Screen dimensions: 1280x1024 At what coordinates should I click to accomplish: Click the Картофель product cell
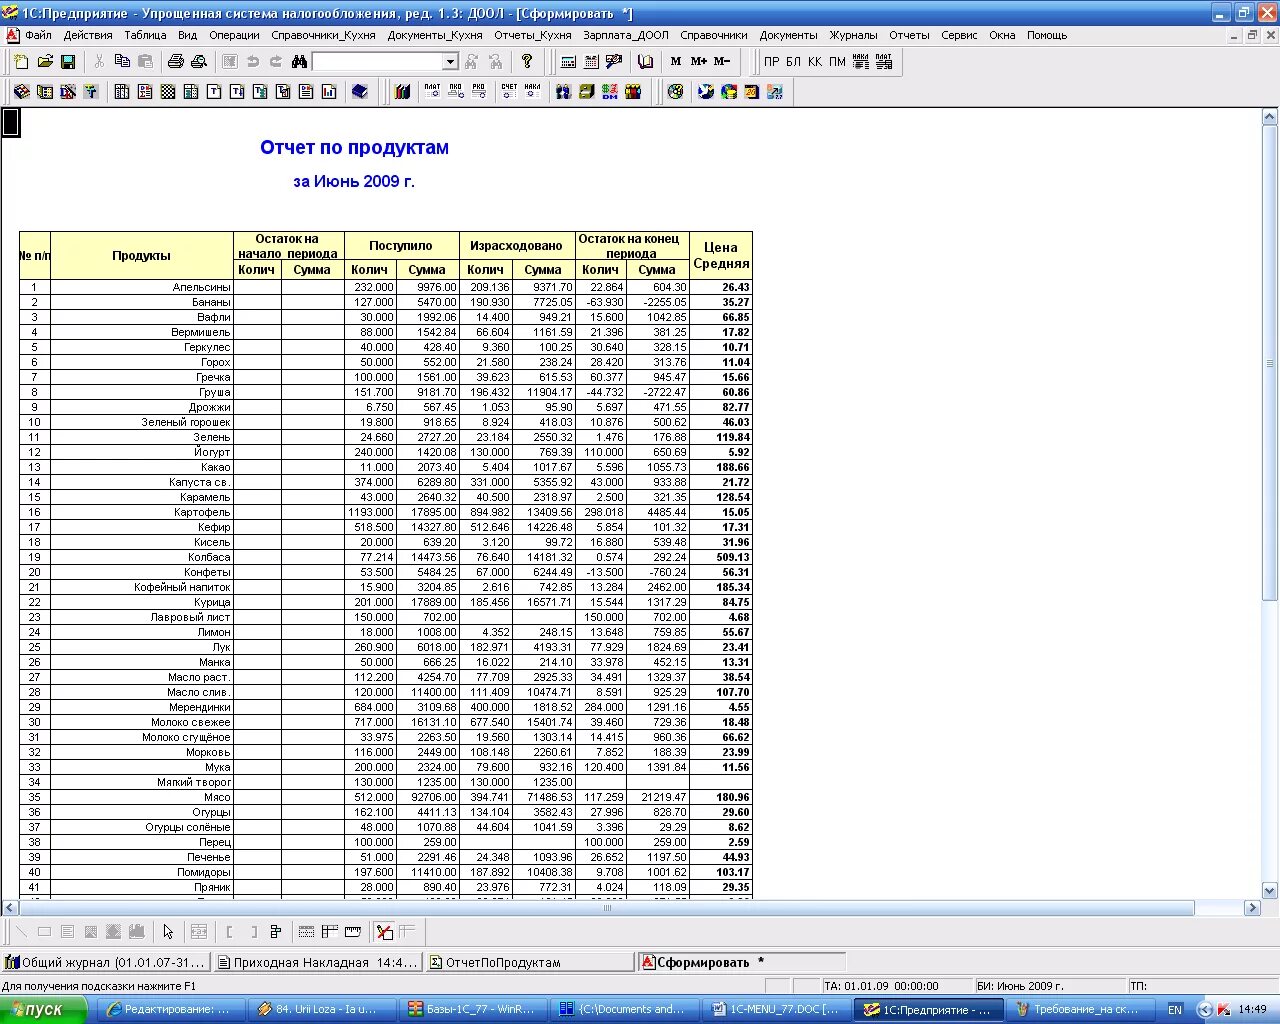pyautogui.click(x=142, y=512)
